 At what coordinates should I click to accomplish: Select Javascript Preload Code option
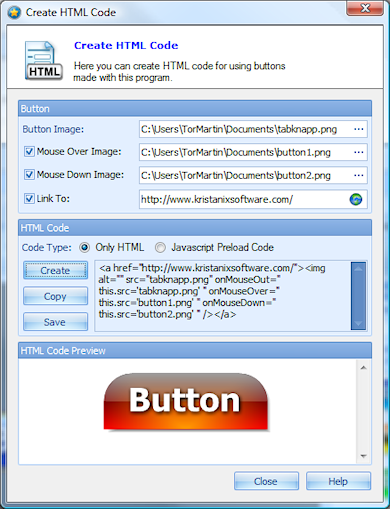pos(160,248)
